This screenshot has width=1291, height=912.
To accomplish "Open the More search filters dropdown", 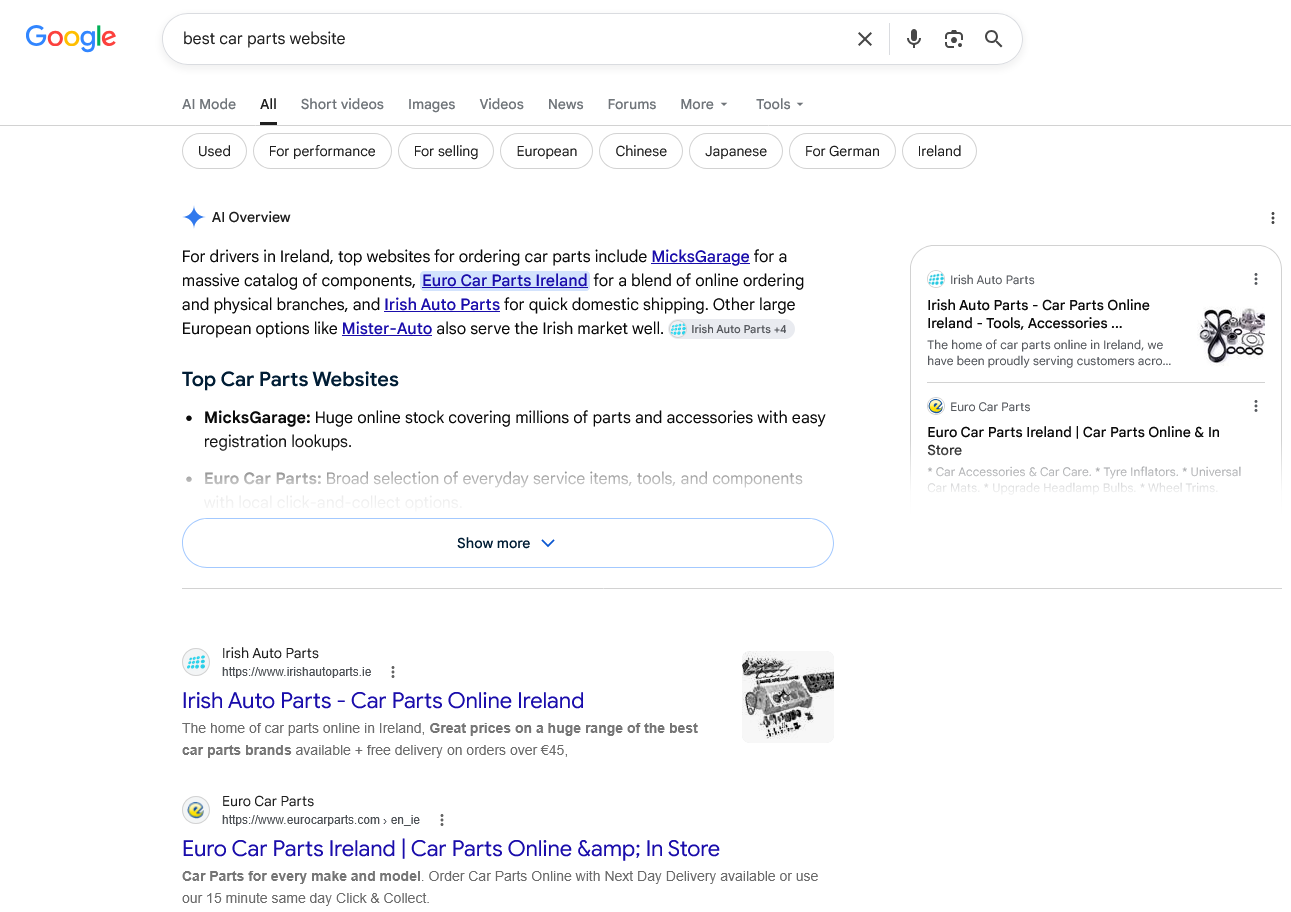I will [704, 104].
